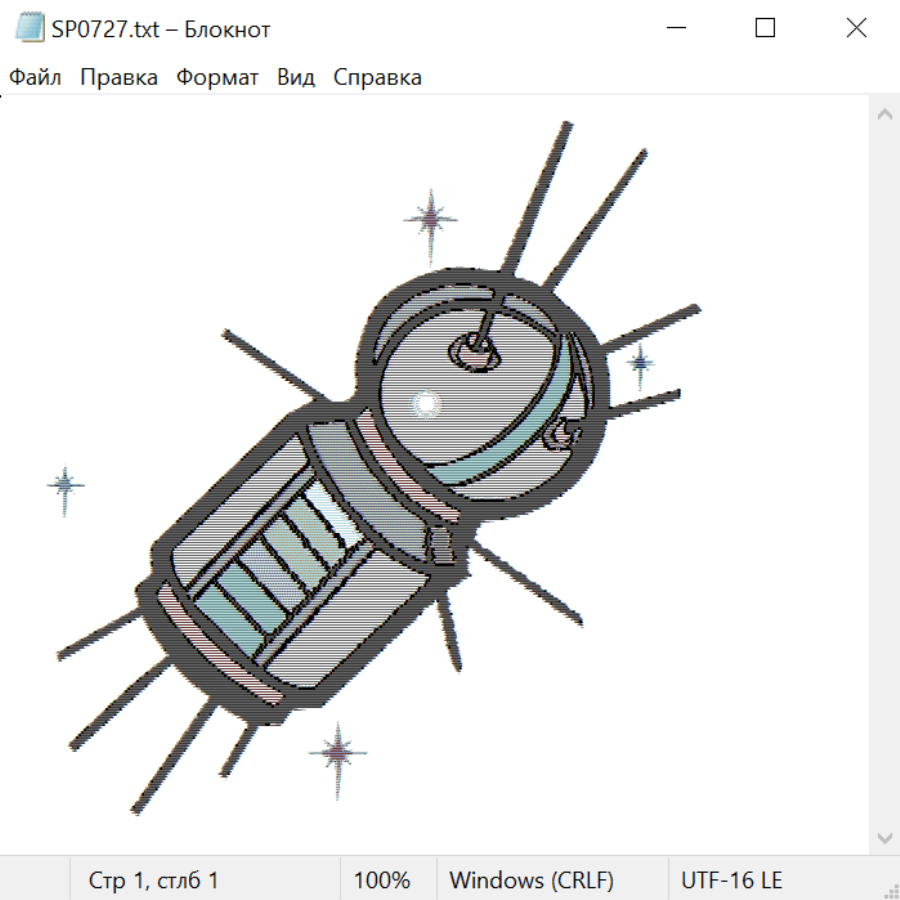
Task: Click the Windows (CRLF) line ending indicator
Action: tap(531, 880)
